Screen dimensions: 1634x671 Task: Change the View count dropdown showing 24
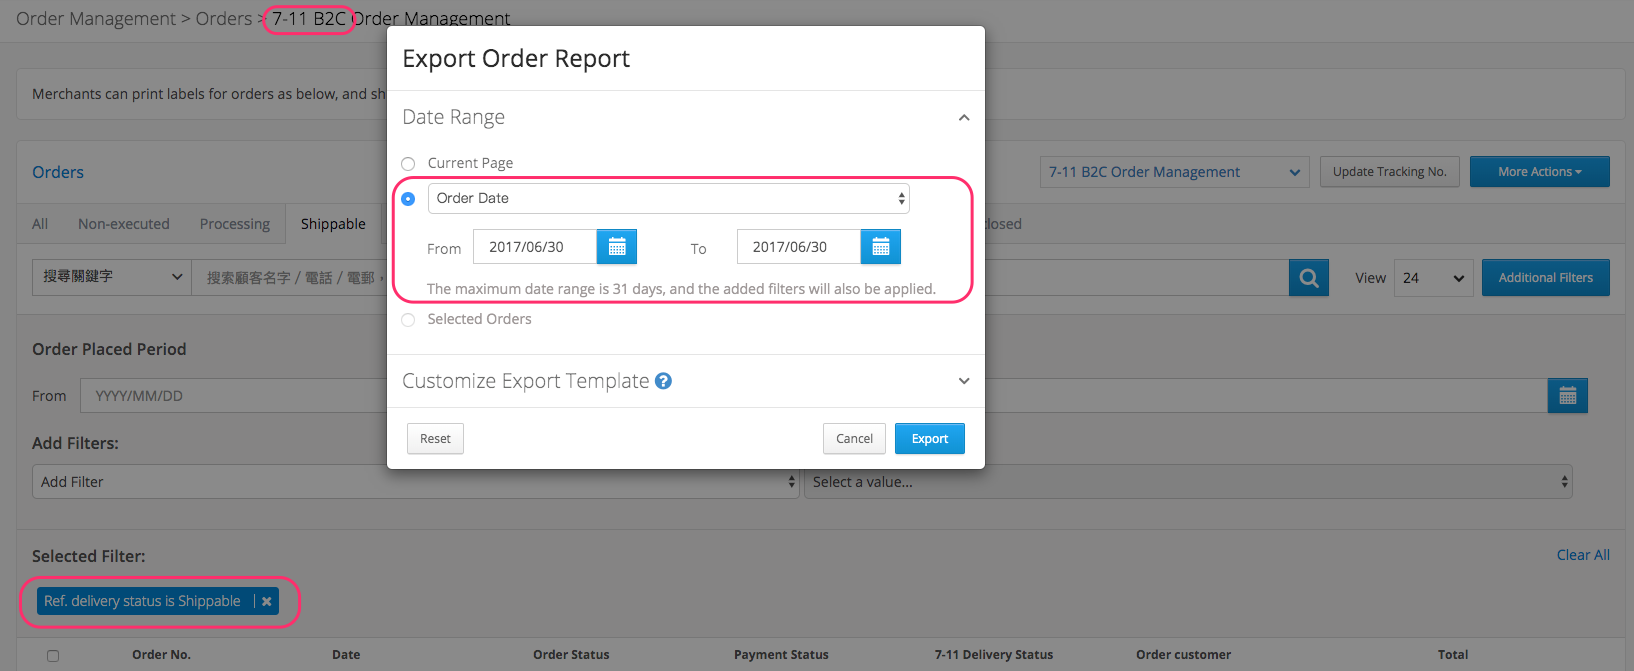click(x=1433, y=278)
